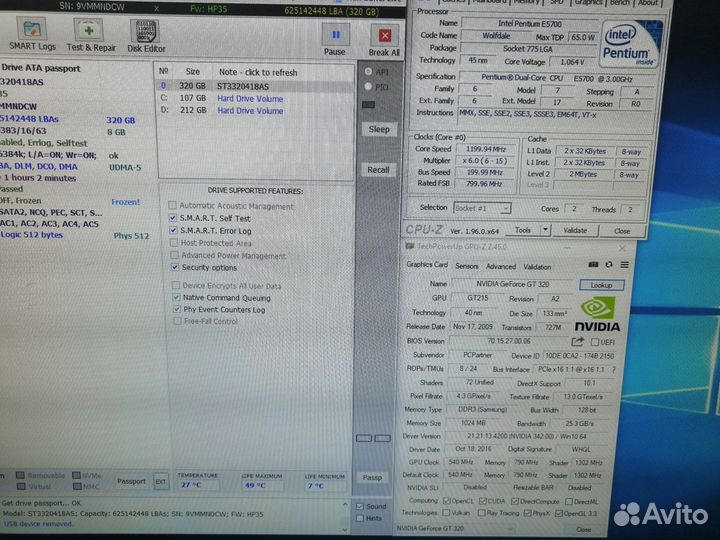Open the Advanced tab in GPU-Z
The image size is (720, 540).
pyautogui.click(x=501, y=266)
